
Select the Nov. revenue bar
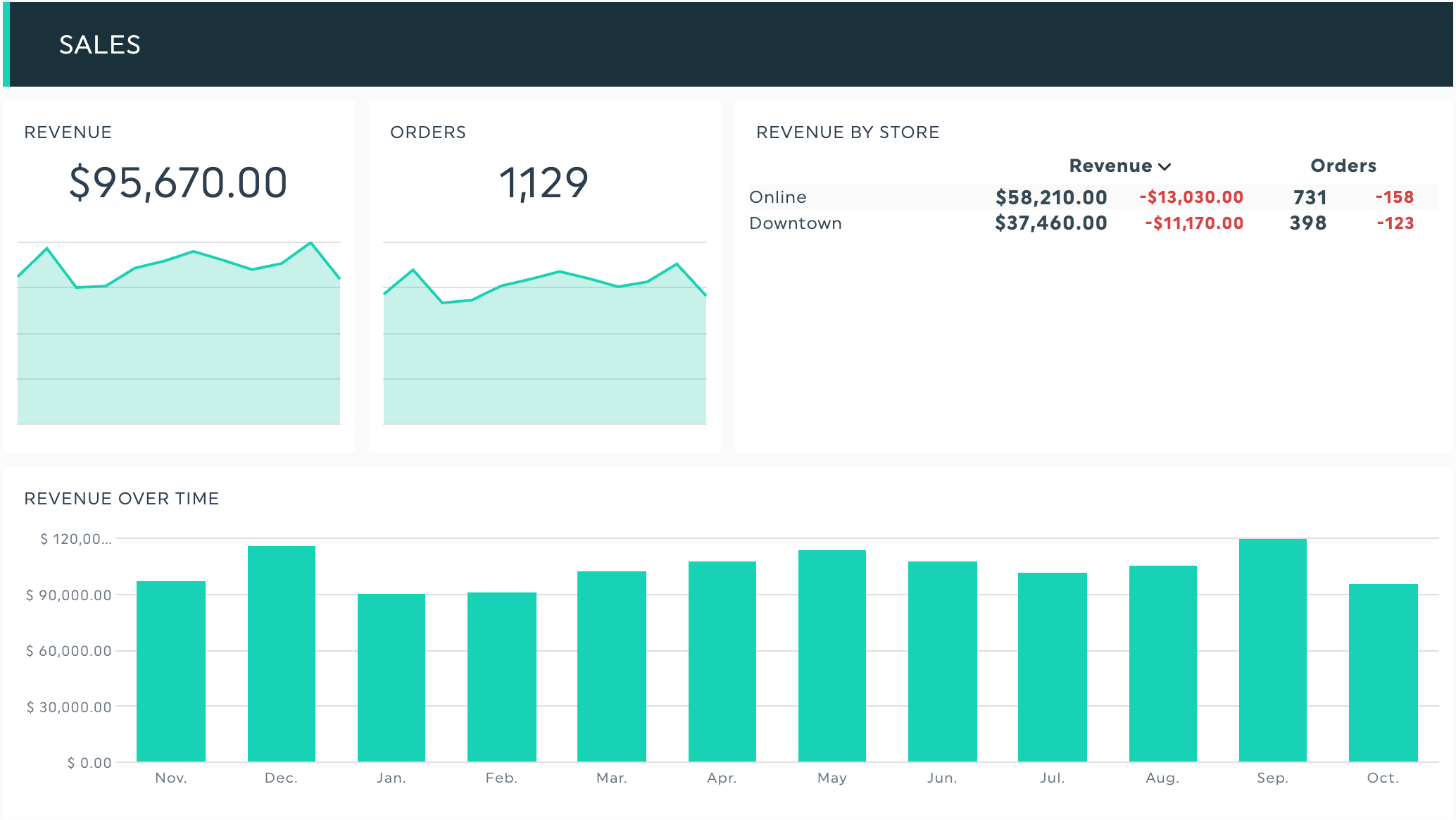coord(171,671)
